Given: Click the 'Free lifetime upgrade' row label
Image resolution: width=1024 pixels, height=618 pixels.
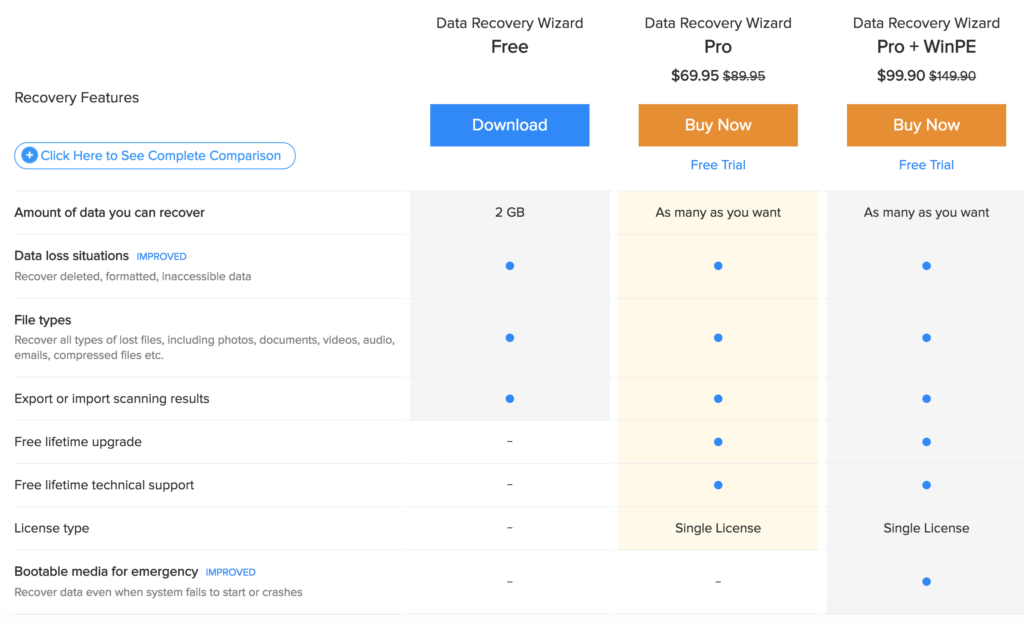Looking at the screenshot, I should click(x=78, y=442).
